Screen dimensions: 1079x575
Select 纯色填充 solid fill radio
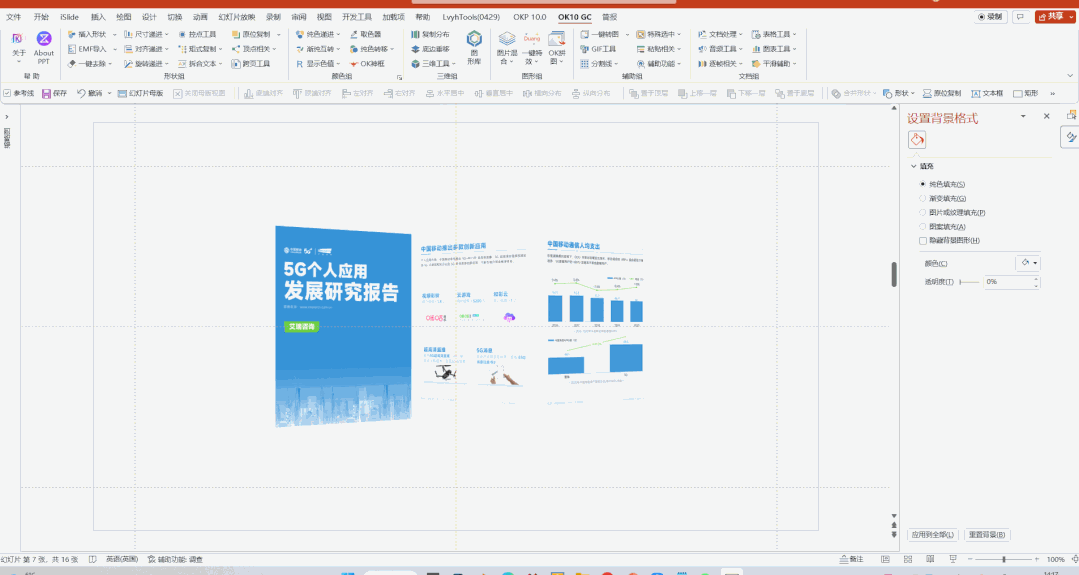923,184
